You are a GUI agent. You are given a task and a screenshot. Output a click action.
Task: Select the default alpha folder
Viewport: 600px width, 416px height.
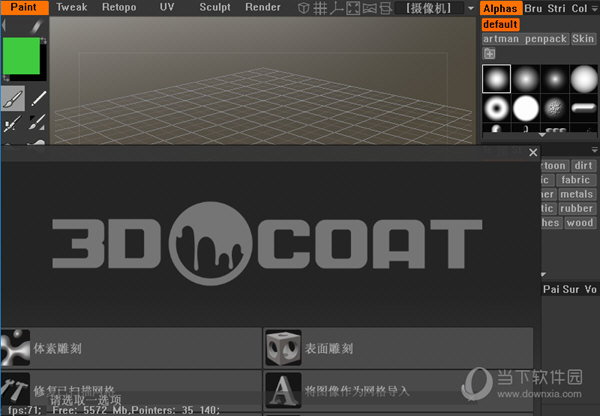click(500, 24)
